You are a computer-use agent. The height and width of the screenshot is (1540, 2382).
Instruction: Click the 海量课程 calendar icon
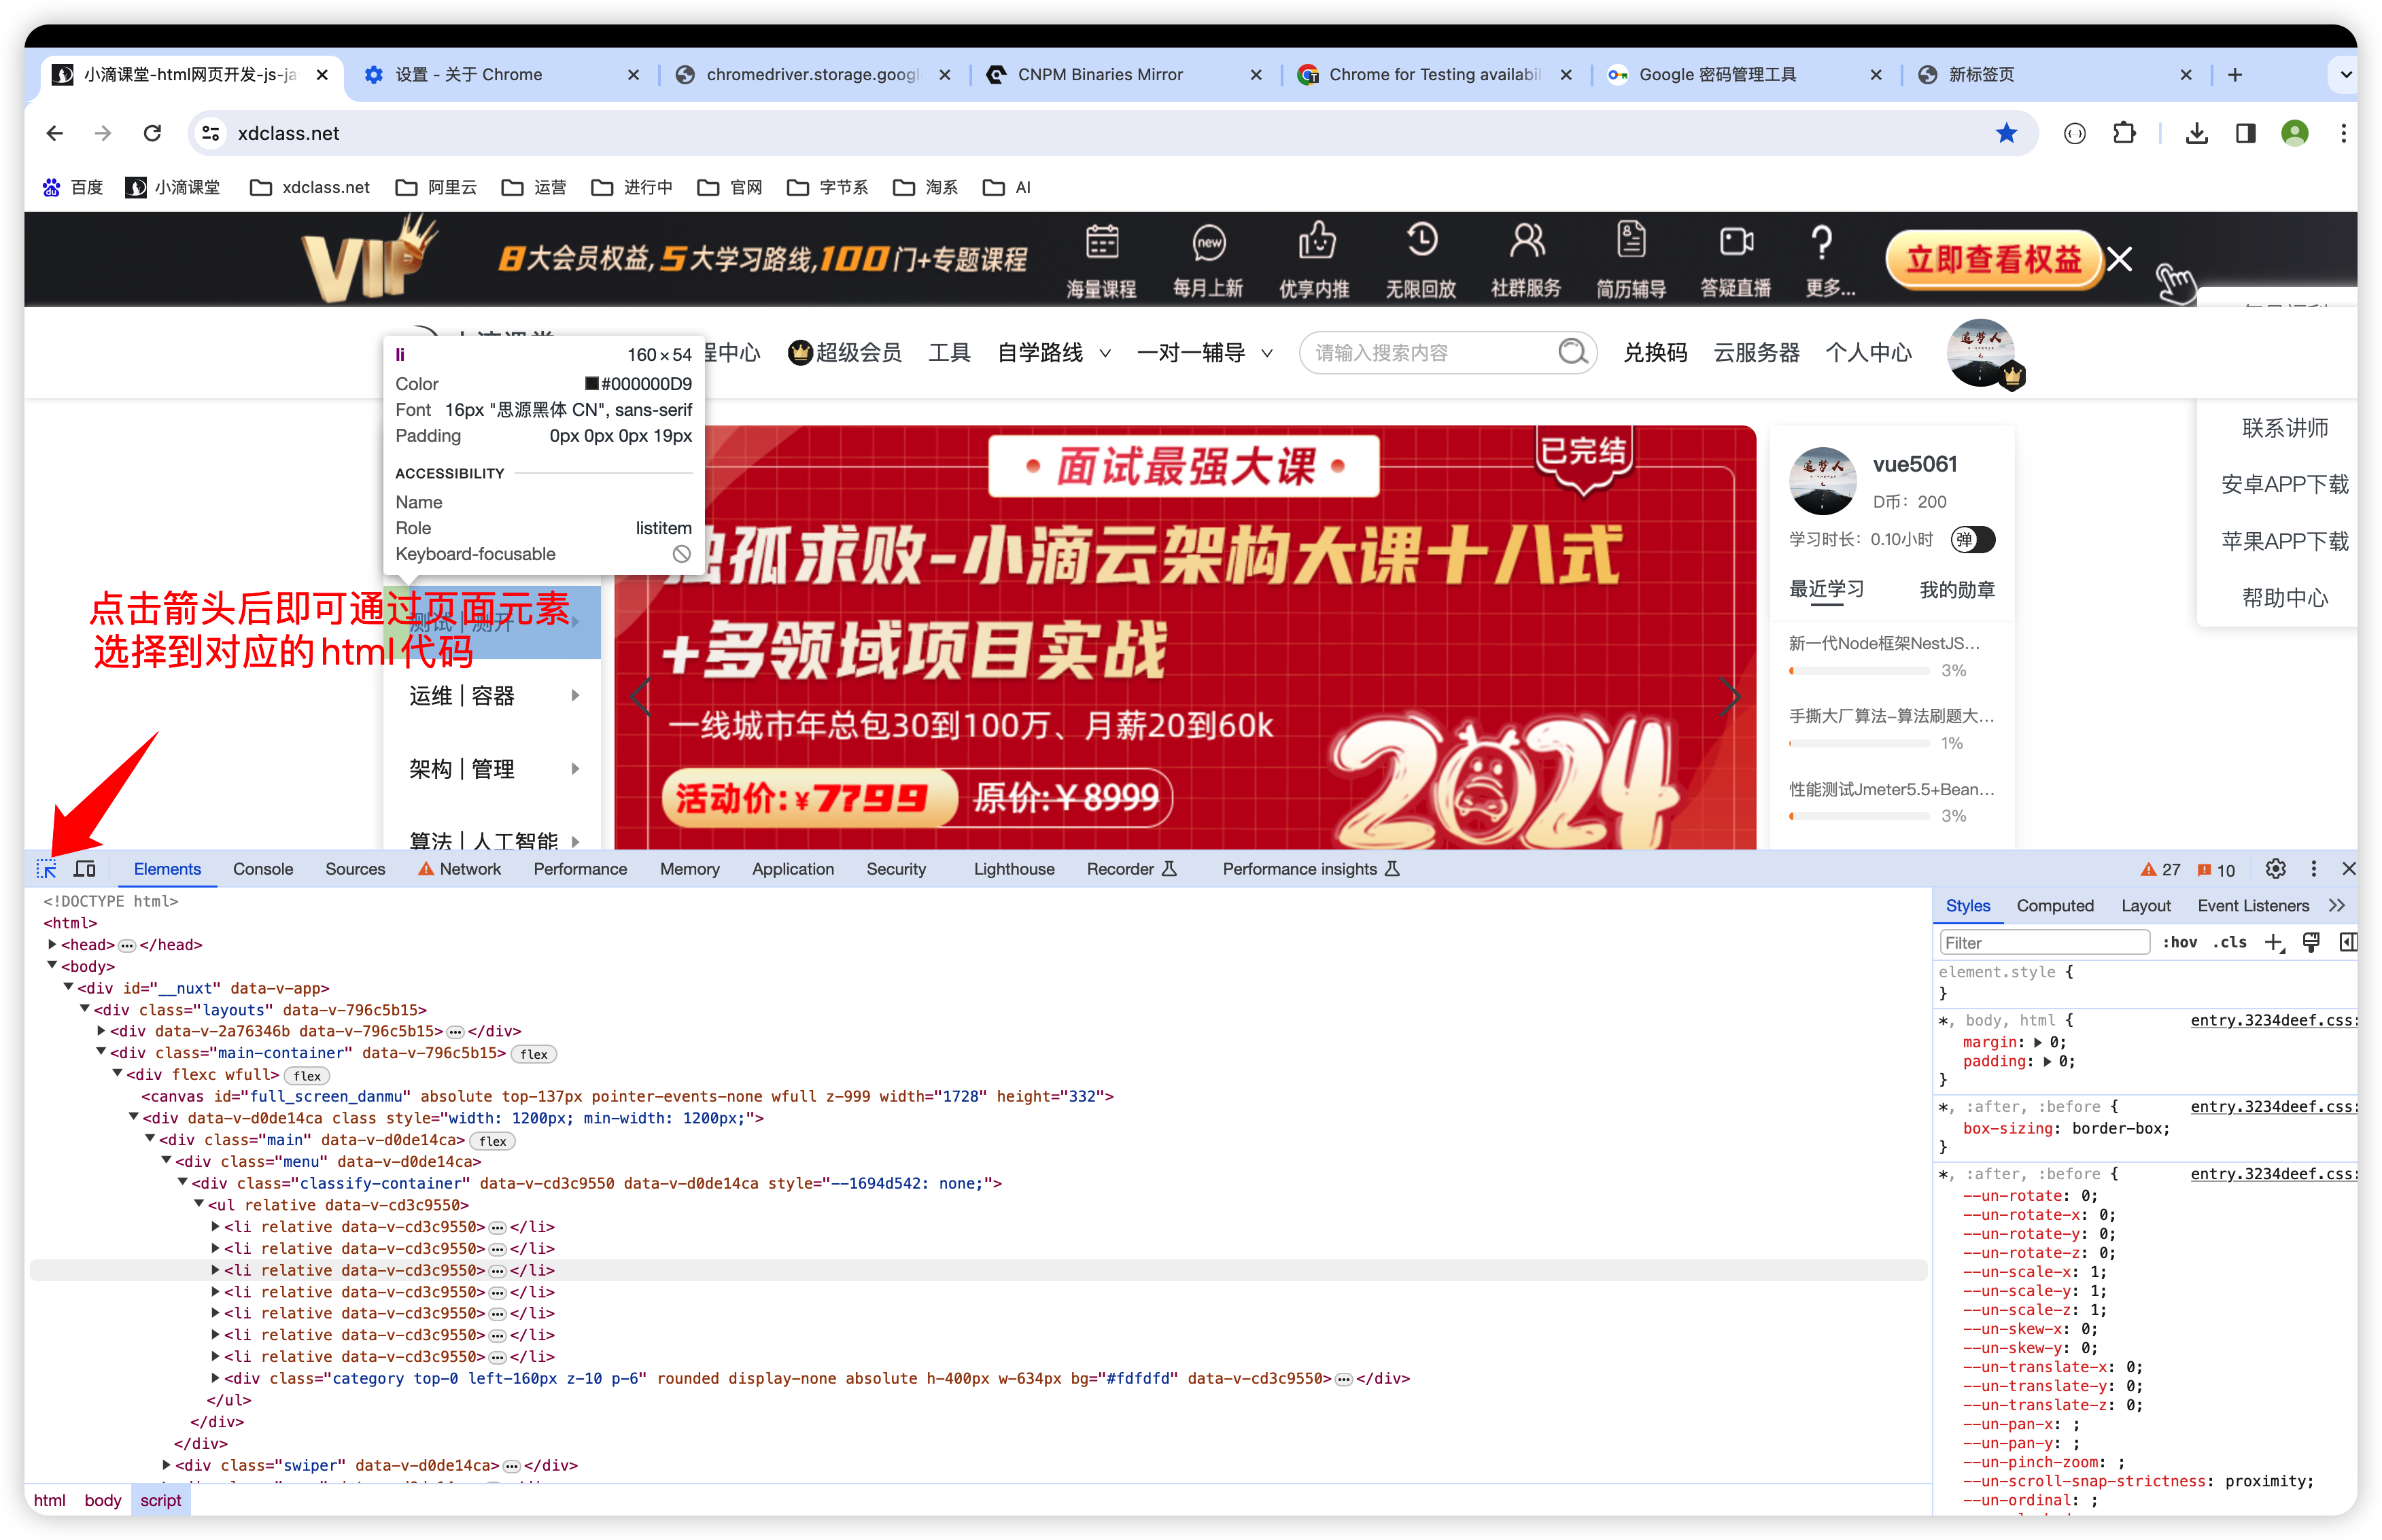tap(1102, 241)
